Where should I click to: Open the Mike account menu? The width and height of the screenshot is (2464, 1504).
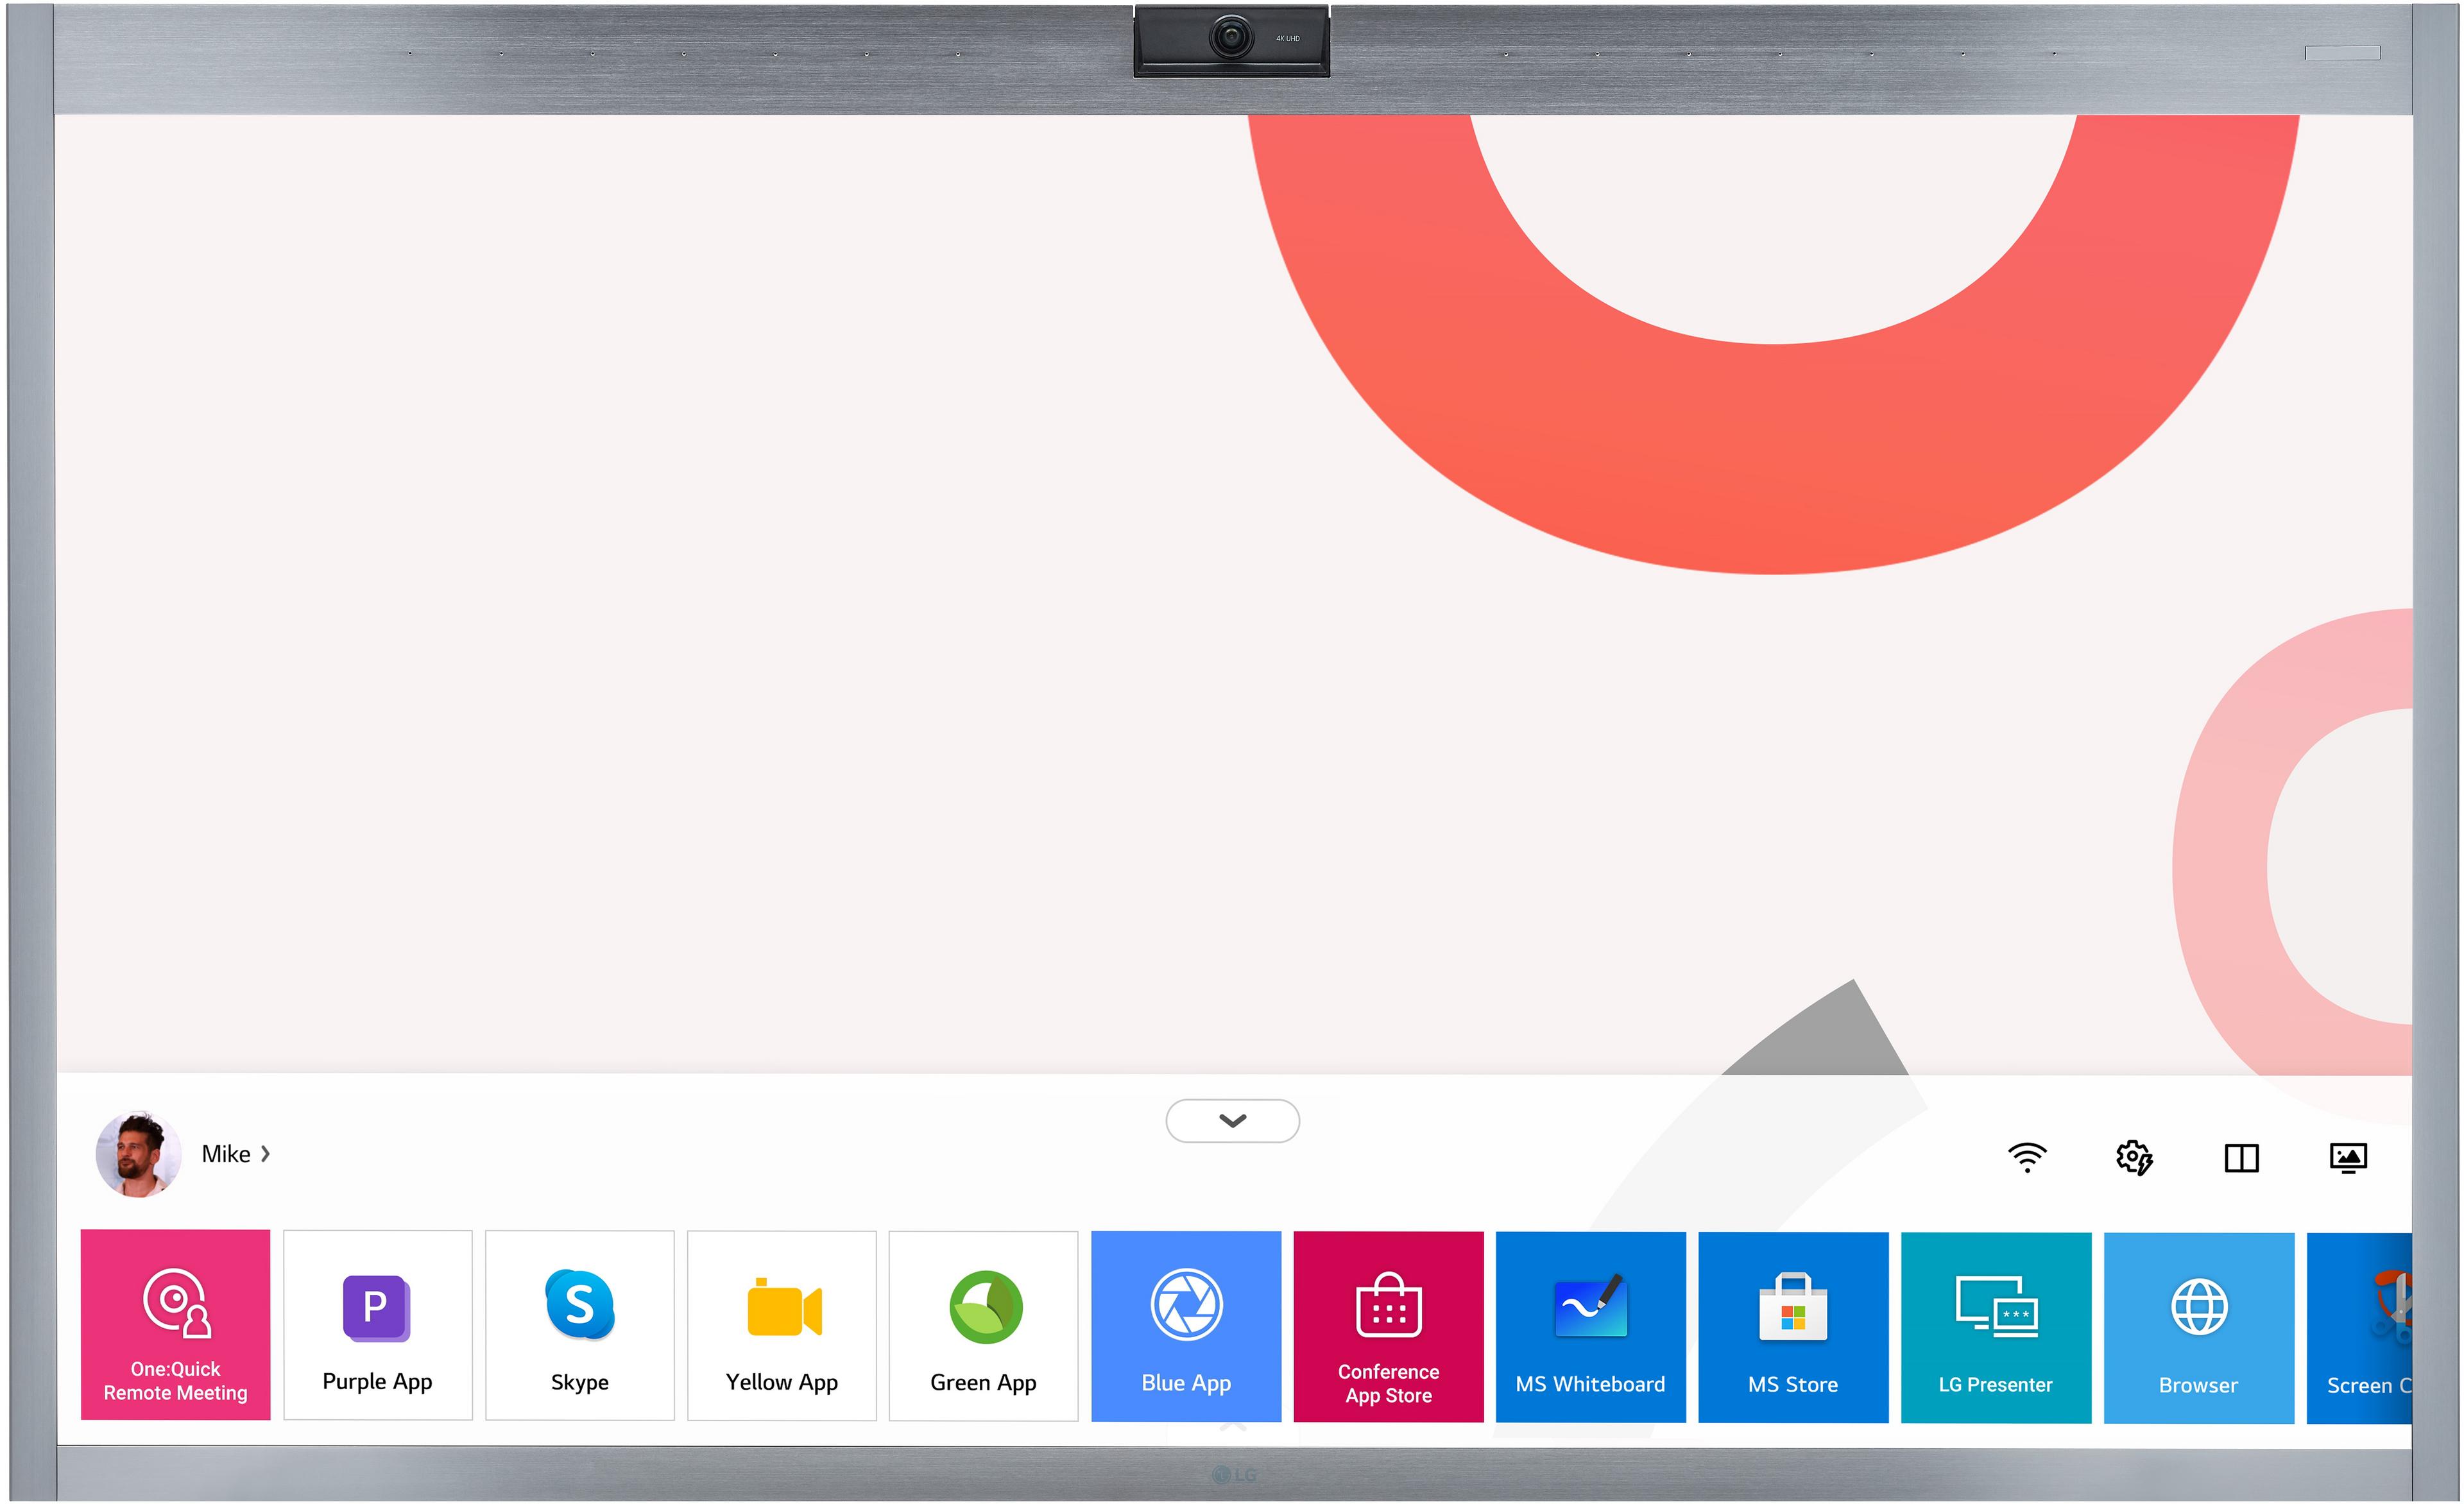pos(227,1154)
